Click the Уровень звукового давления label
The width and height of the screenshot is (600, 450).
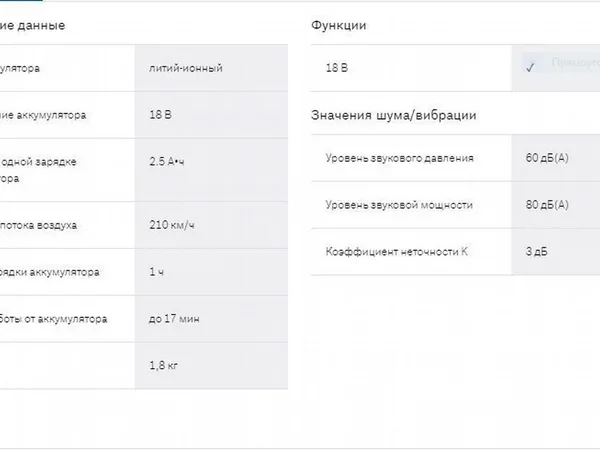(399, 158)
